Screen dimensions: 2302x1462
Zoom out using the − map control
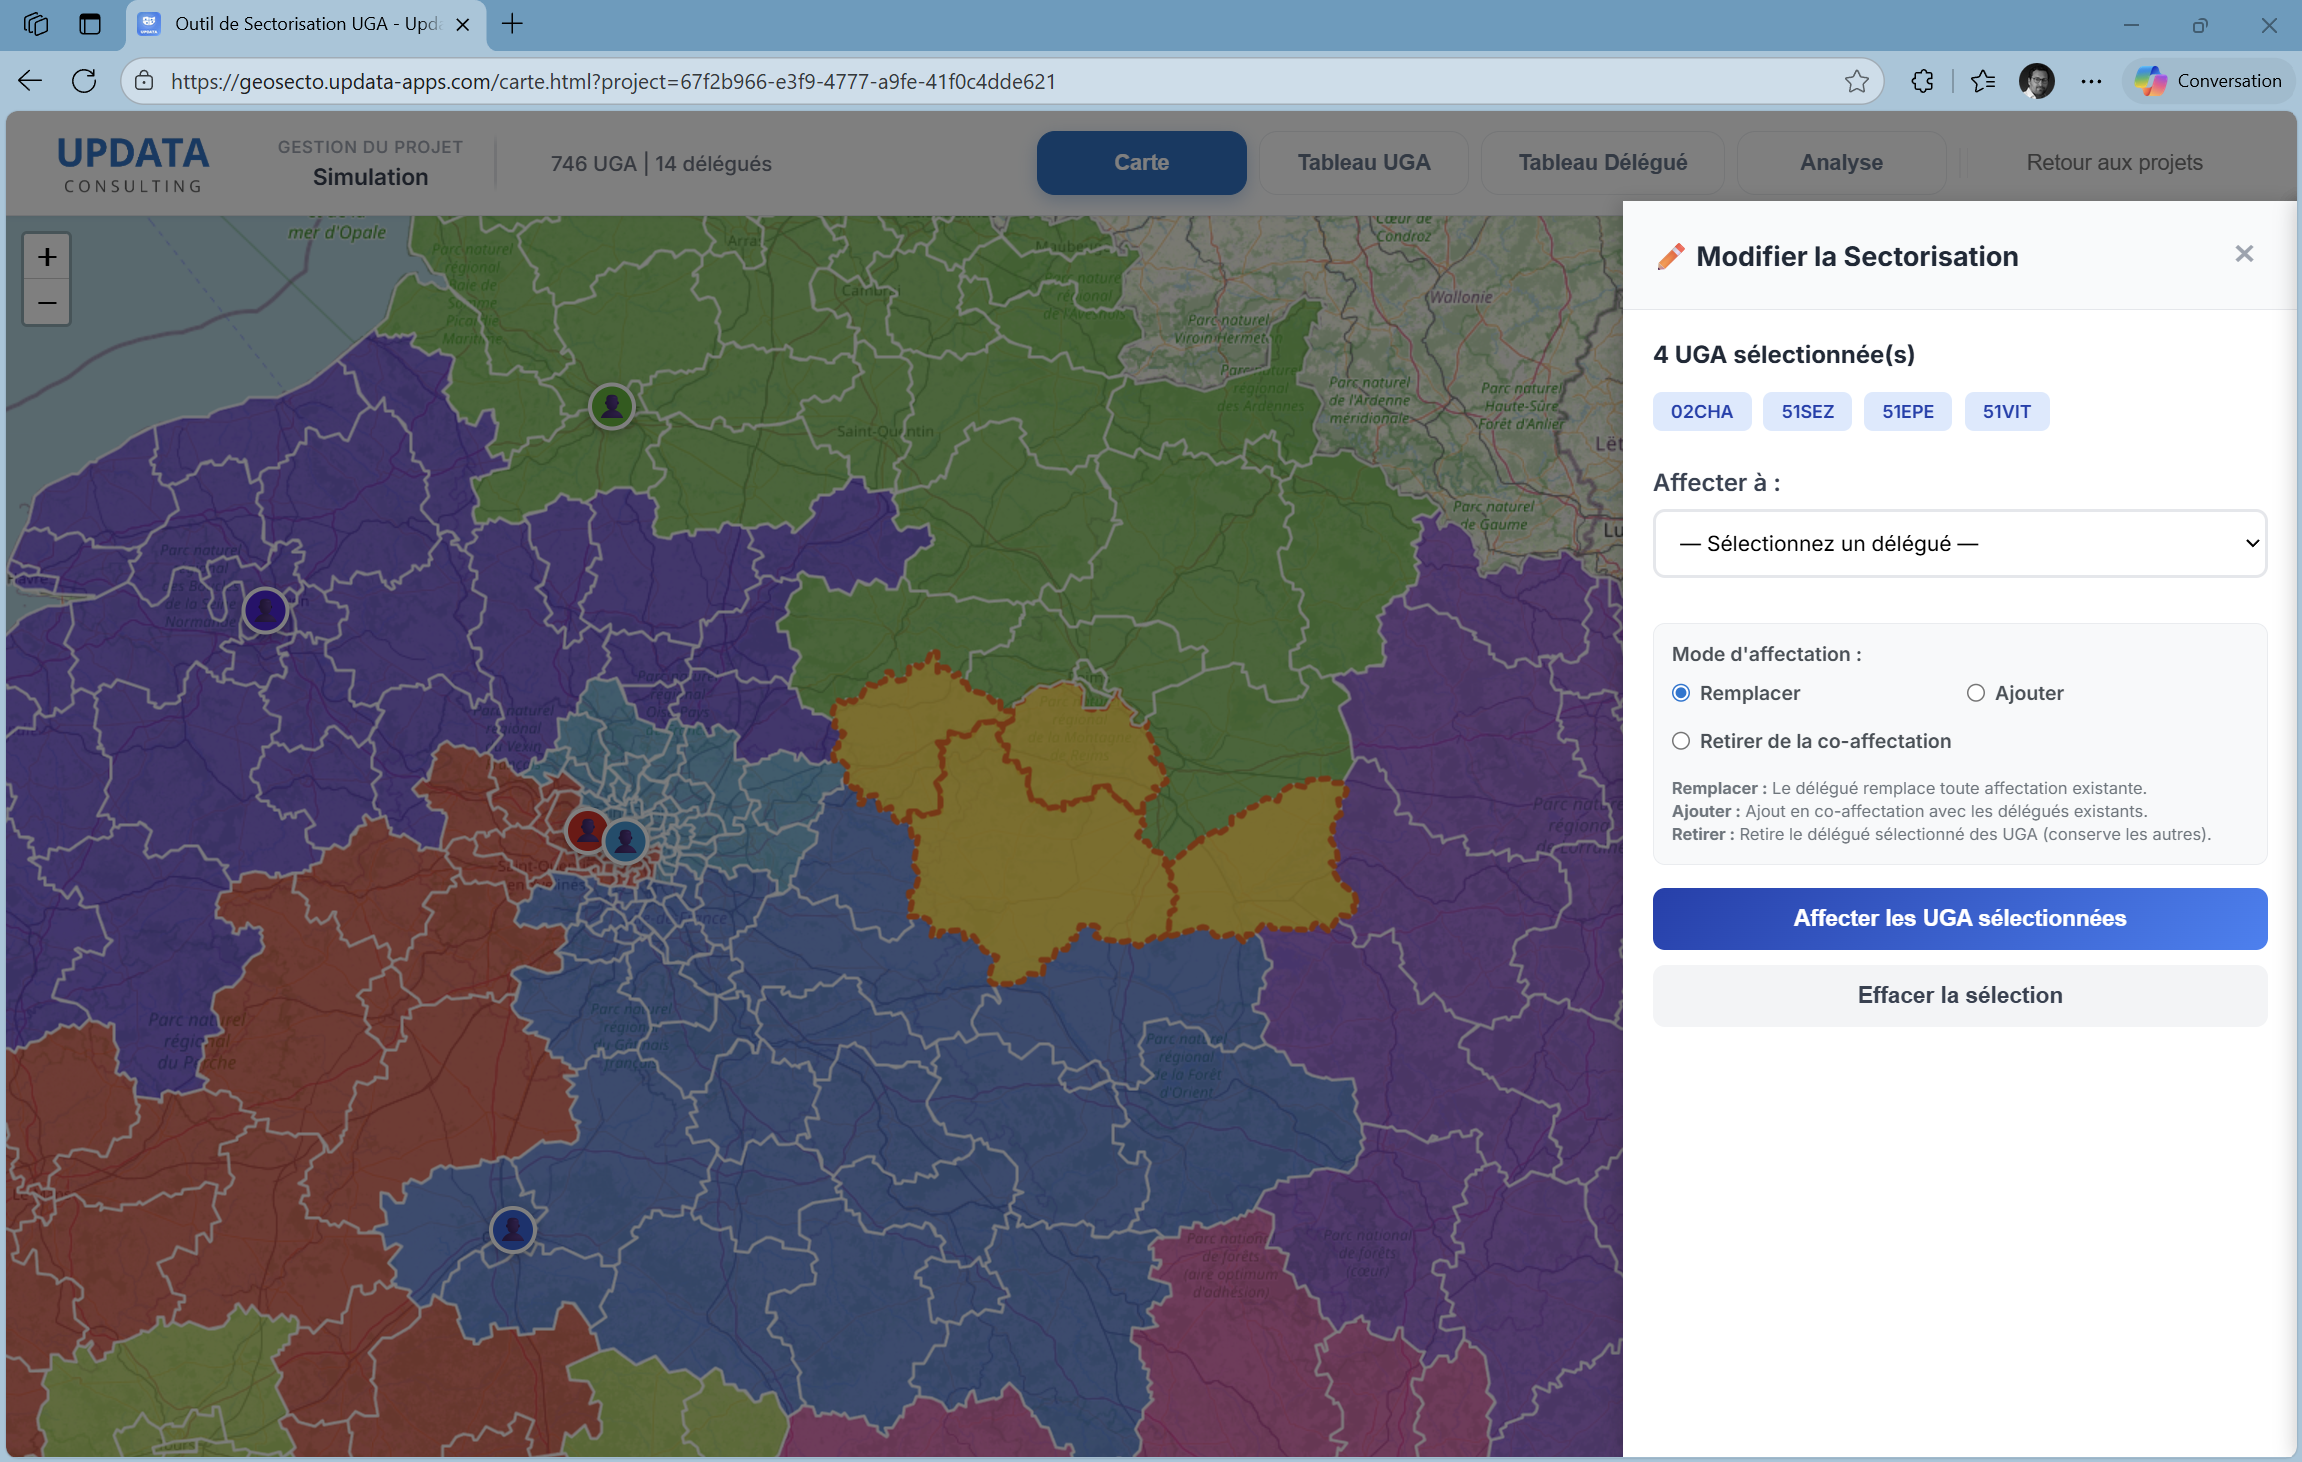point(46,302)
